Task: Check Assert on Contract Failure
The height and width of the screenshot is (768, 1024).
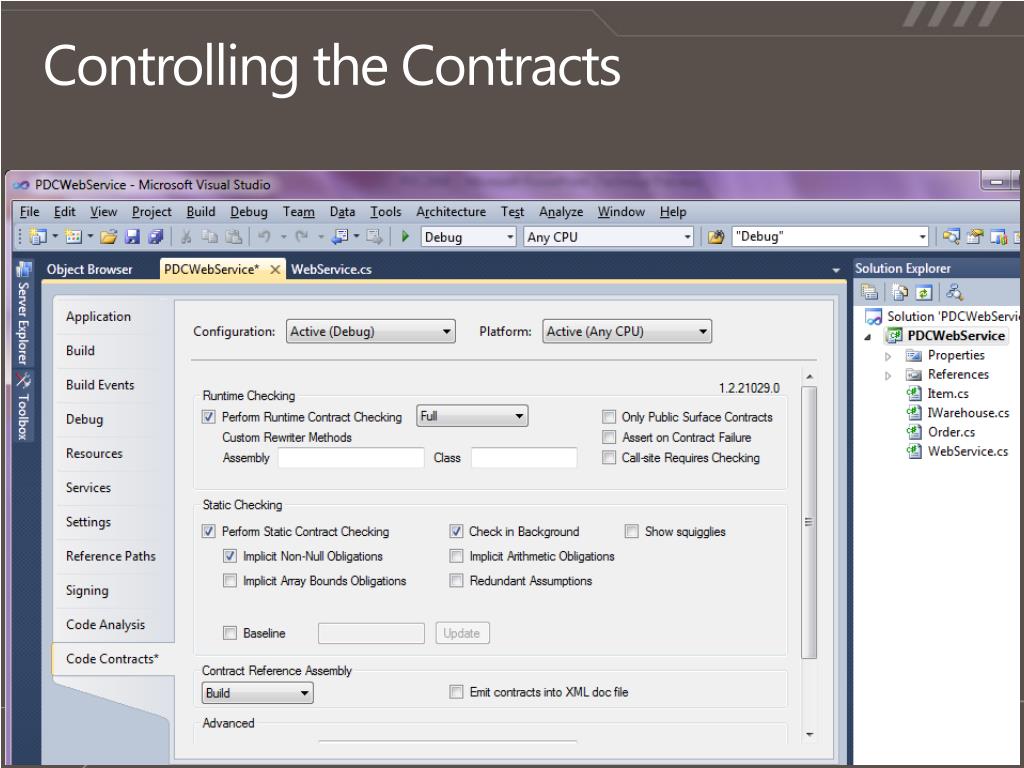Action: 609,437
